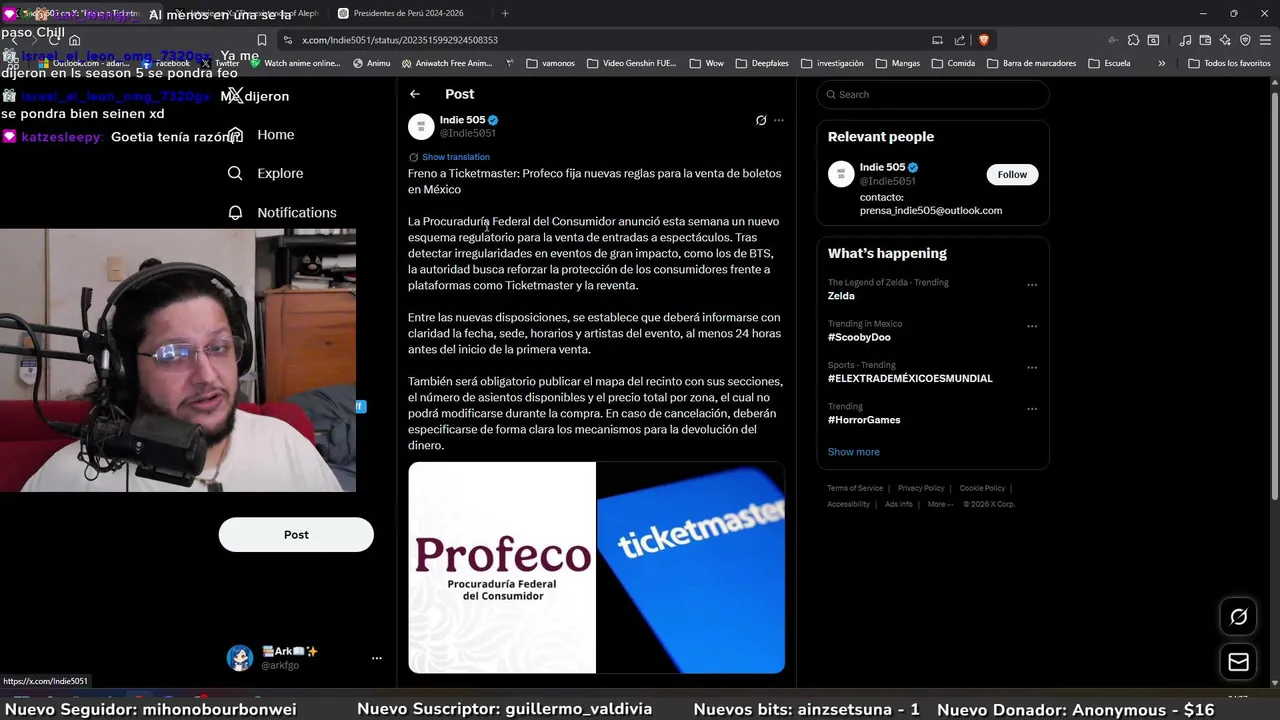The width and height of the screenshot is (1280, 720).
Task: Follow Indie 505 account
Action: point(1012,174)
